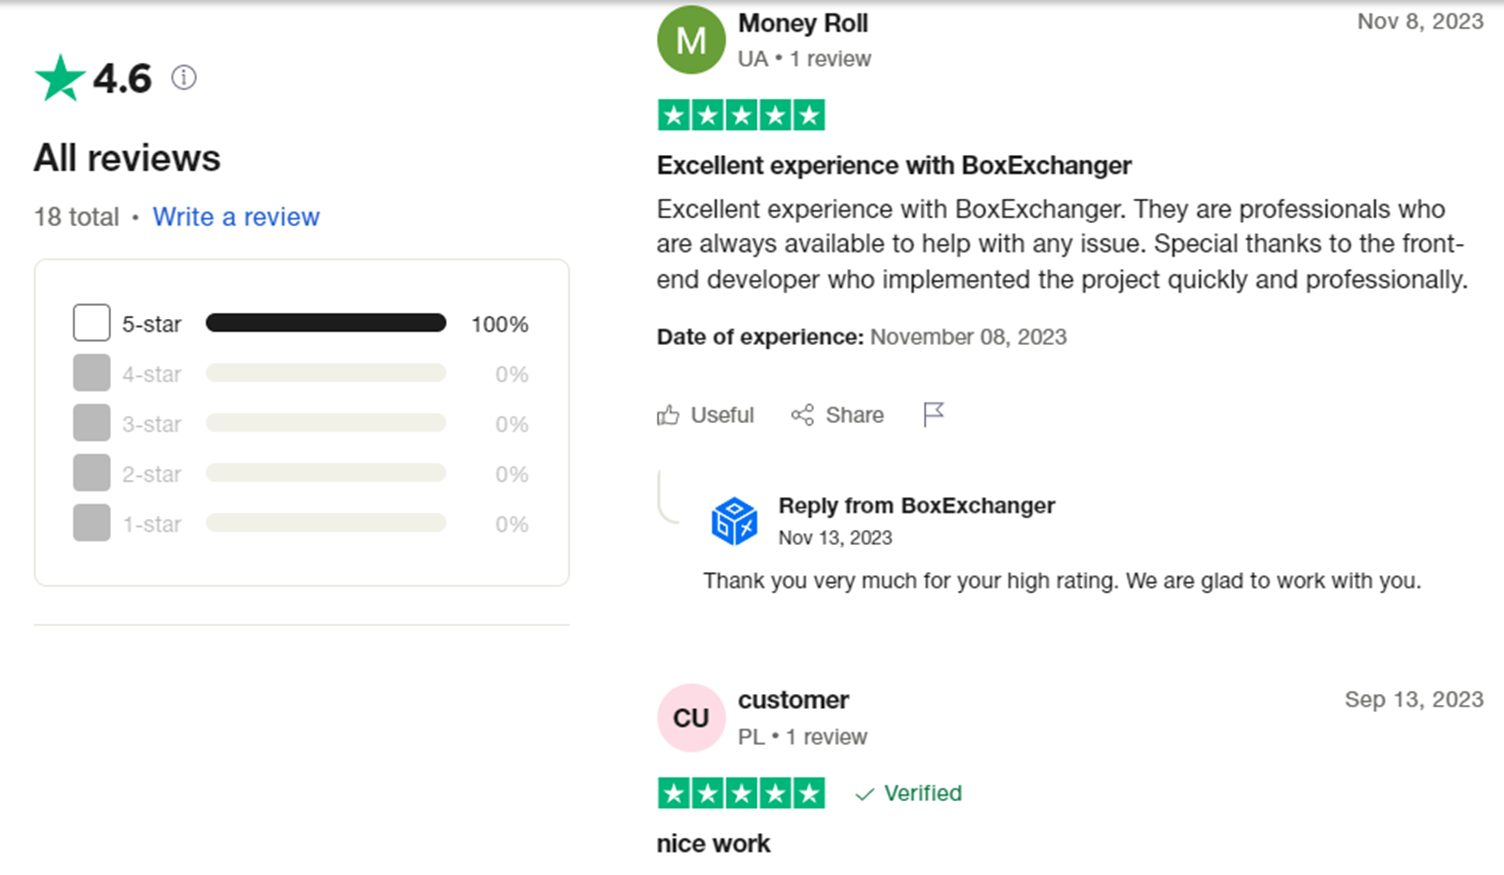Click the green Trustpilot star beside 4.6
The width and height of the screenshot is (1504, 875).
(60, 78)
